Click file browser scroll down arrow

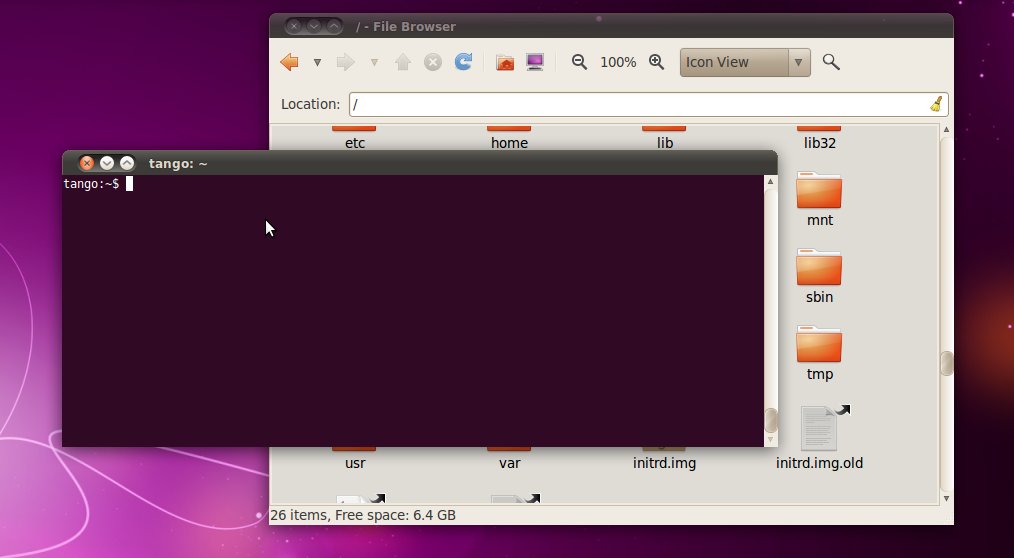946,499
